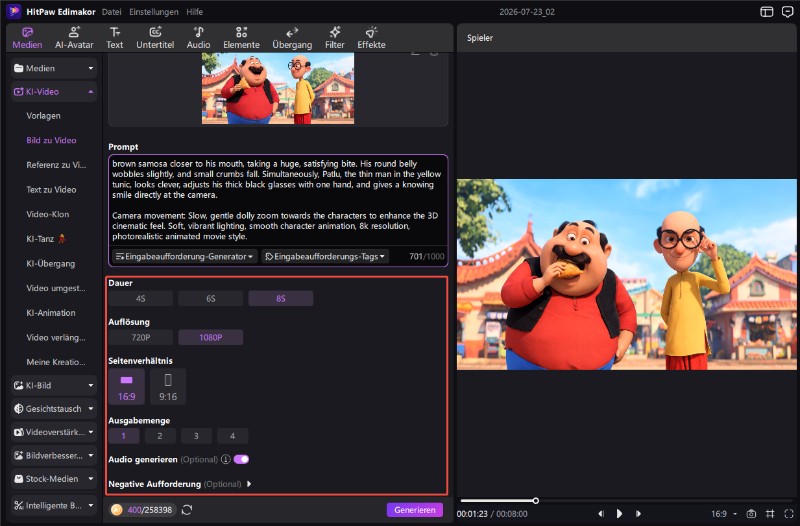Choose 1080P resolution
800x526 pixels.
(210, 337)
